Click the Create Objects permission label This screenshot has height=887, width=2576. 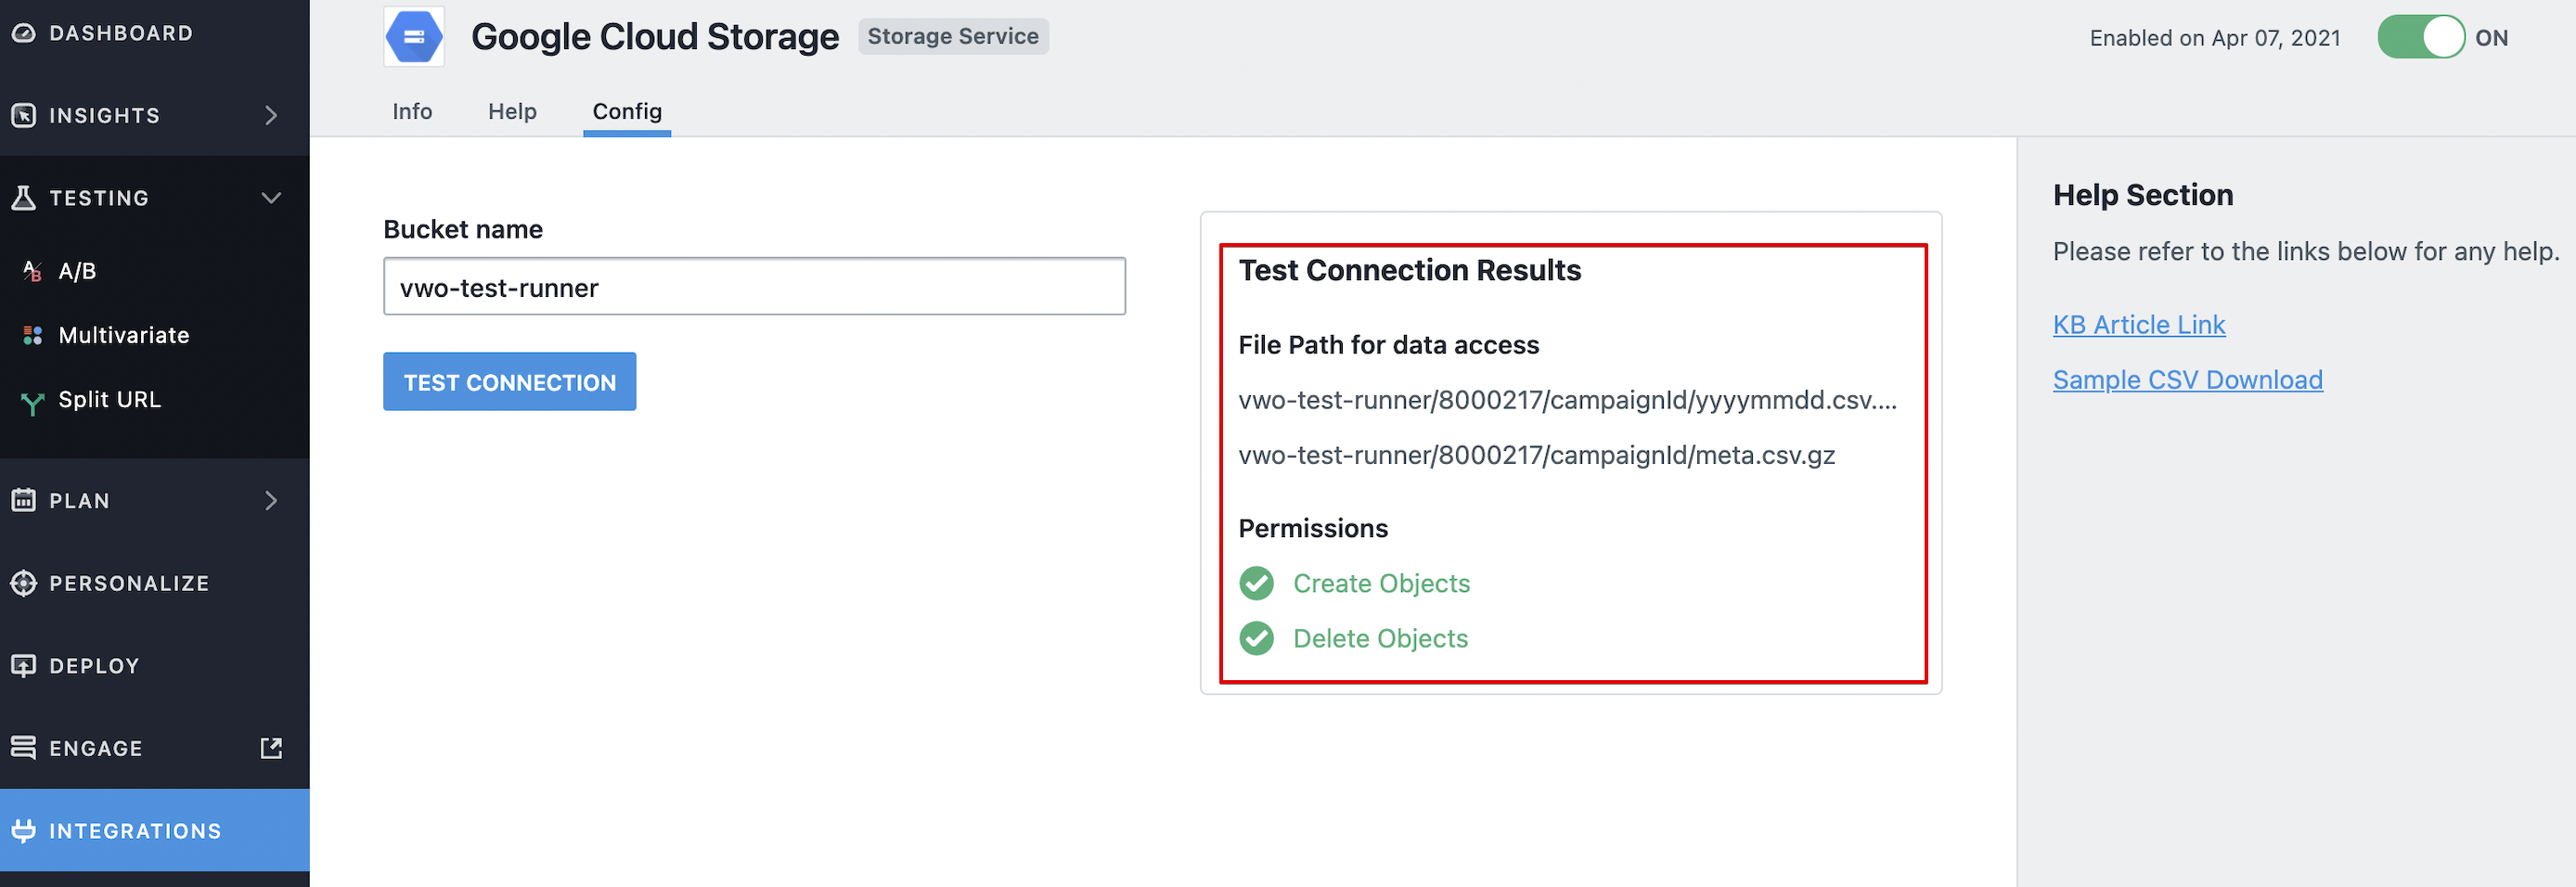(1381, 583)
